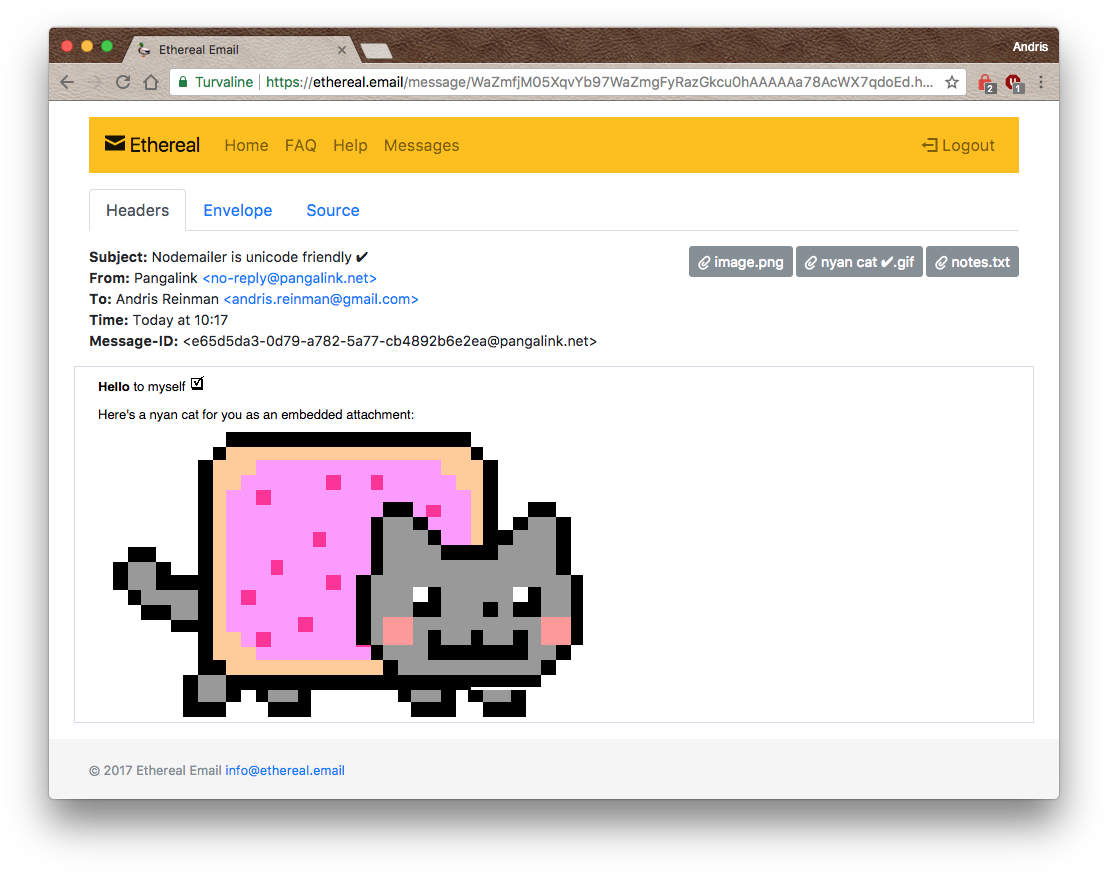Click the Ethereal envelope logo
This screenshot has height=873, width=1107.
point(115,145)
